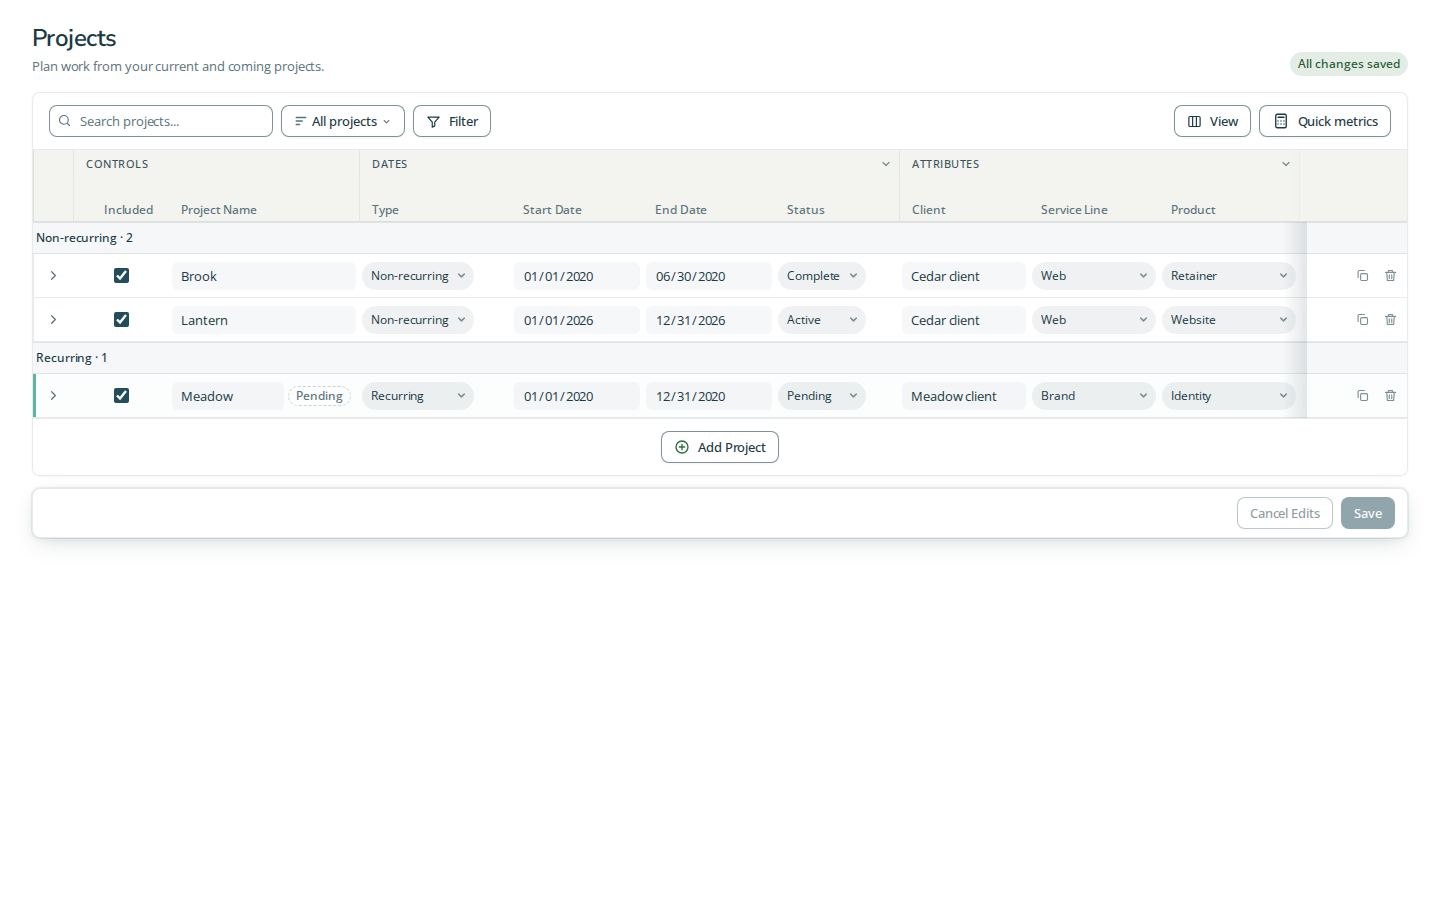The image size is (1440, 900).
Task: Change Meadow's Brand service line
Action: pyautogui.click(x=1094, y=396)
